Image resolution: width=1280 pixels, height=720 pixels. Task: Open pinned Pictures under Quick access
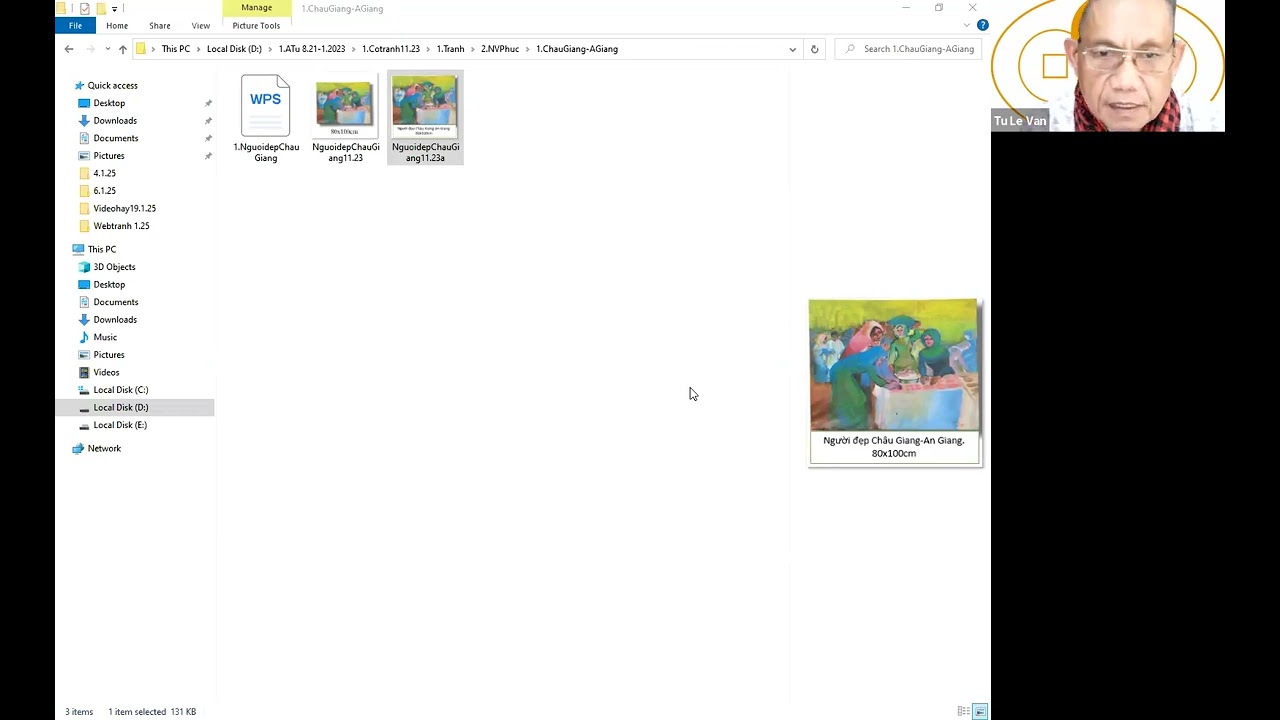109,156
